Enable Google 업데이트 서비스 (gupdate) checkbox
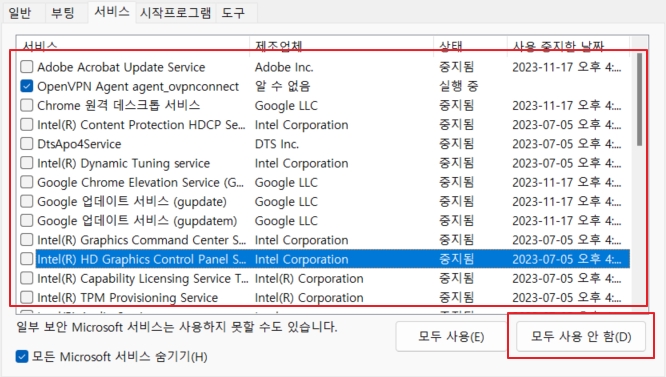 point(27,201)
